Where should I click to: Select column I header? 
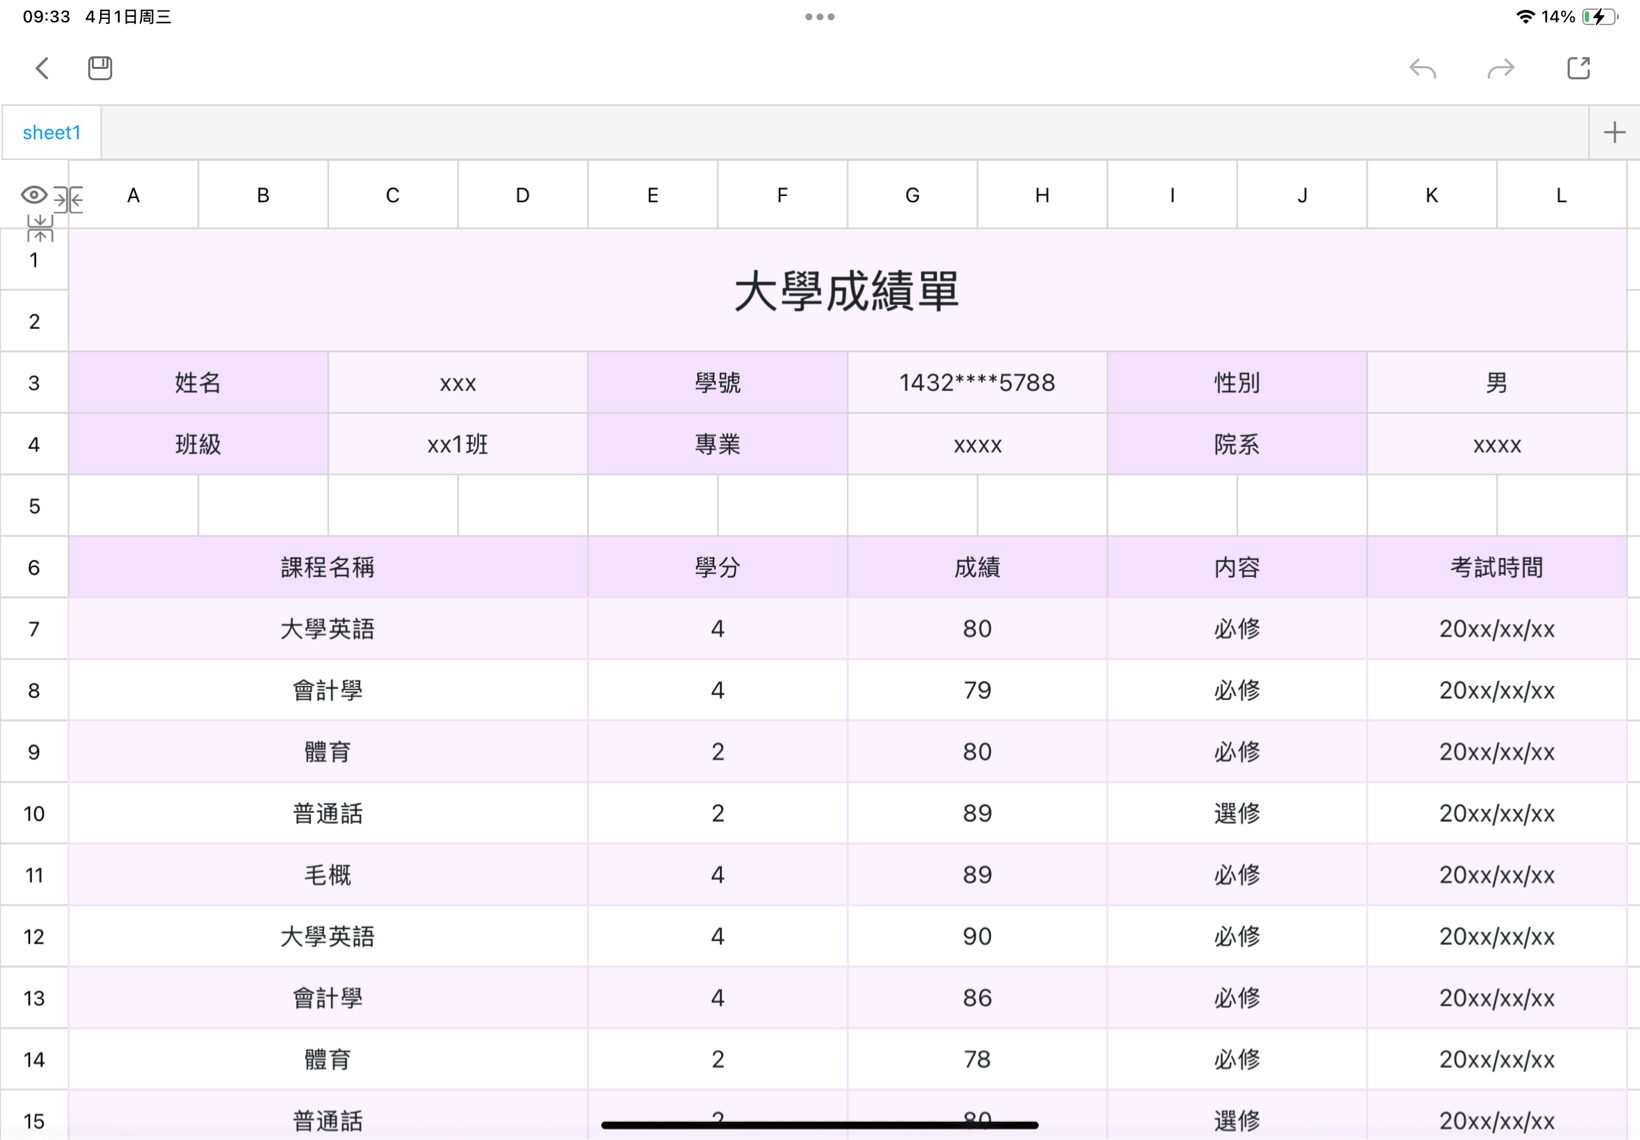point(1172,195)
